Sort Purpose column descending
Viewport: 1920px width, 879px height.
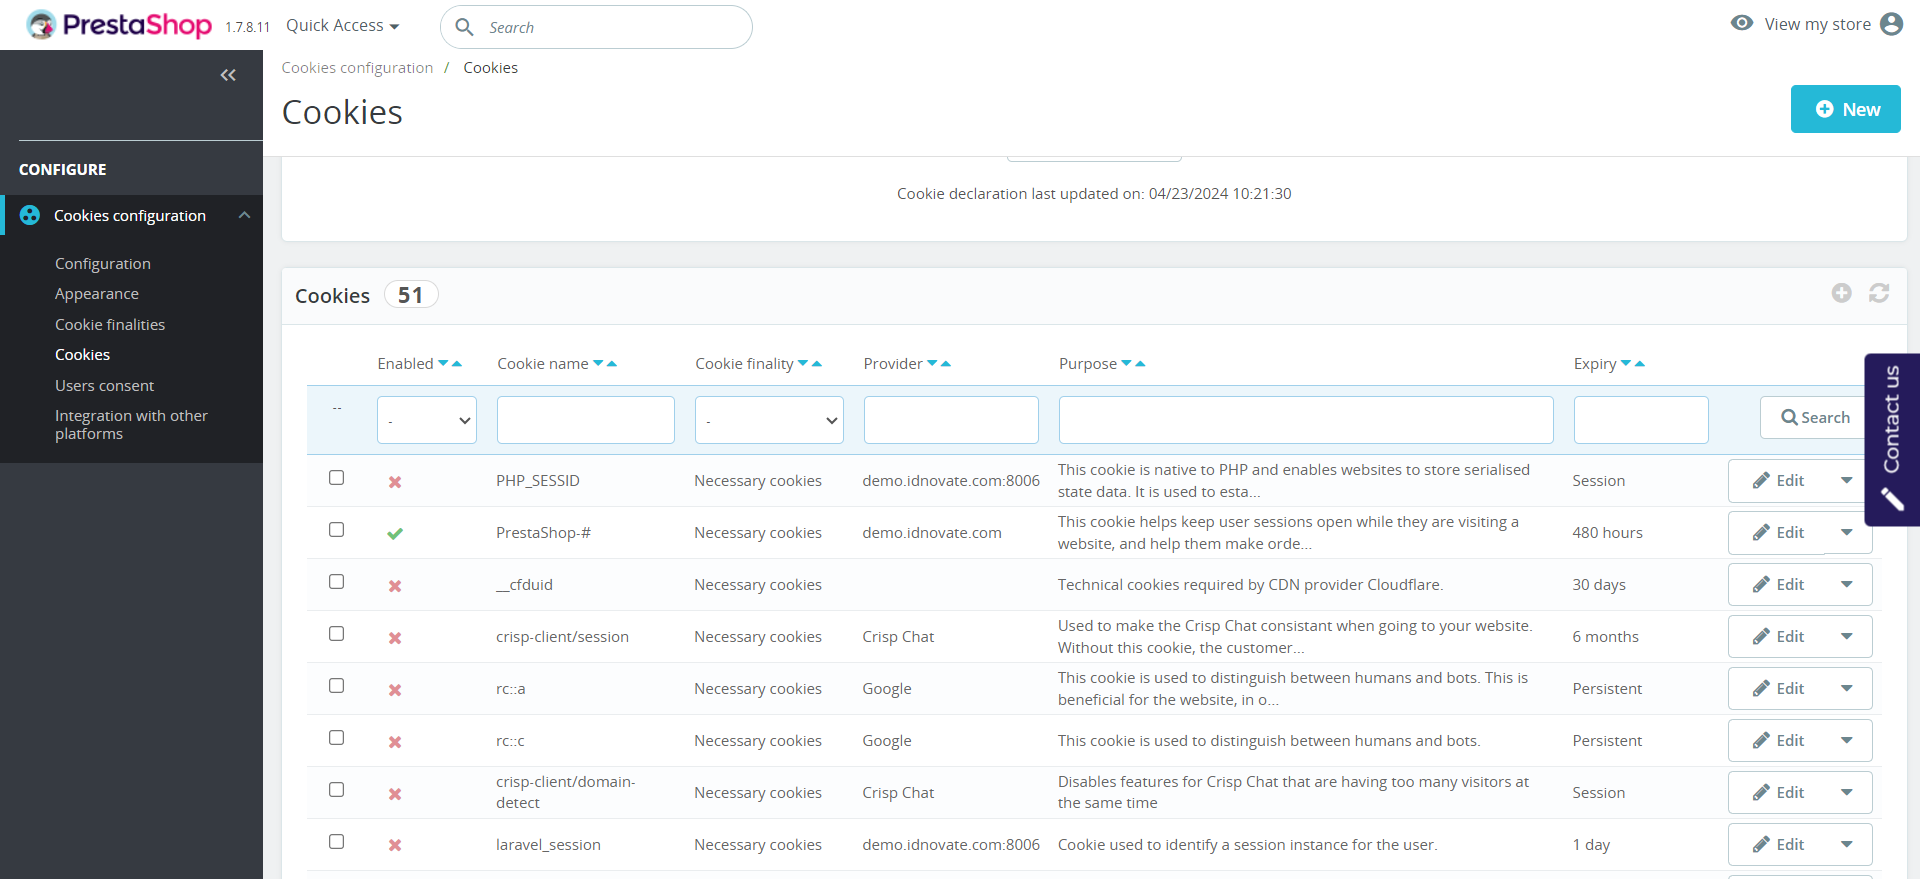coord(1126,364)
